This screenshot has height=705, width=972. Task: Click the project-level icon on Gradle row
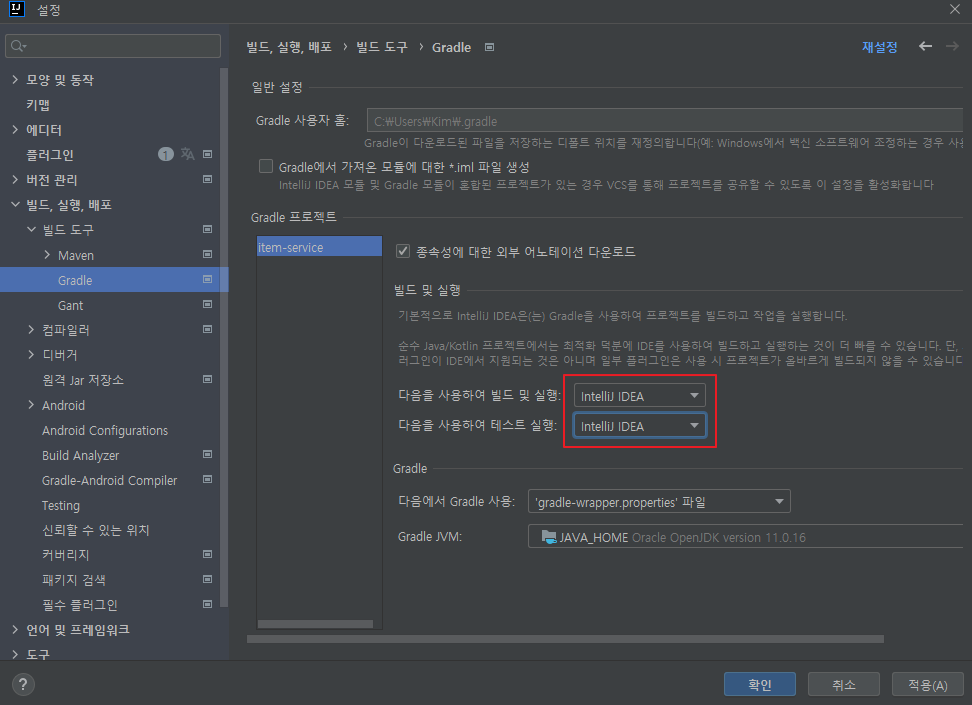click(x=208, y=280)
